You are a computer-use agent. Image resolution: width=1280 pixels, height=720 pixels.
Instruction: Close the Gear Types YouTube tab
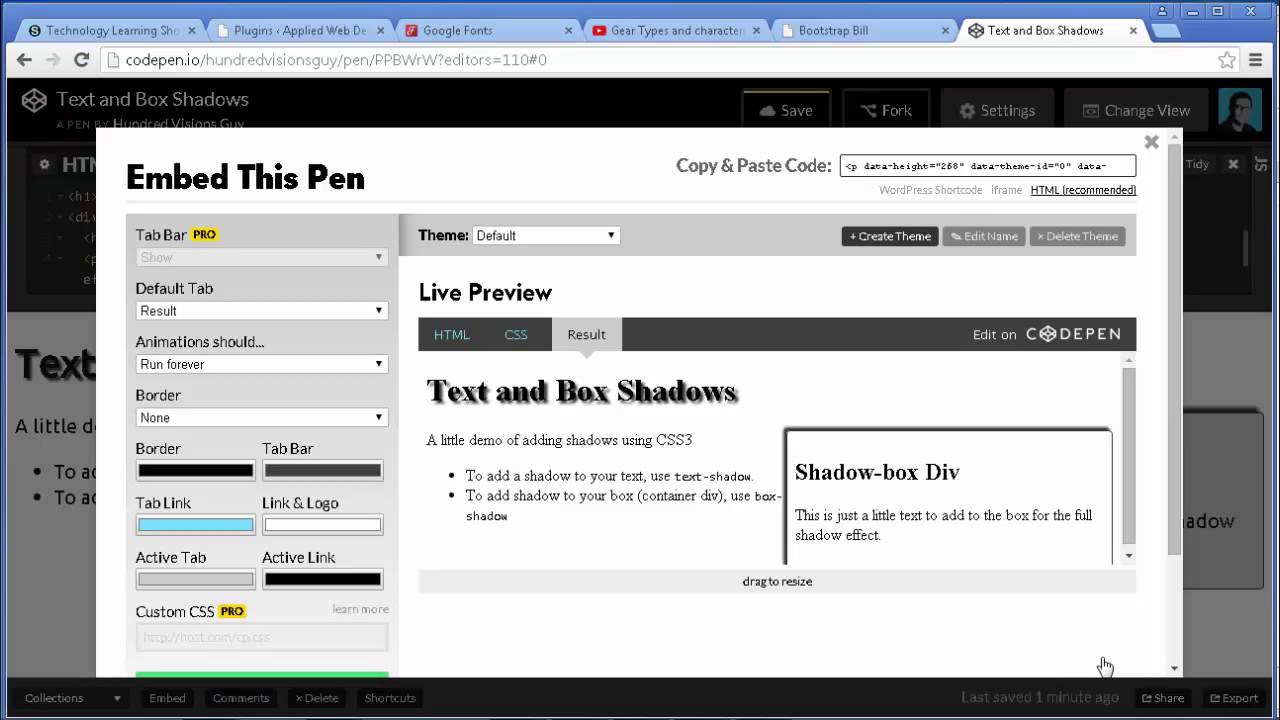pyautogui.click(x=757, y=31)
